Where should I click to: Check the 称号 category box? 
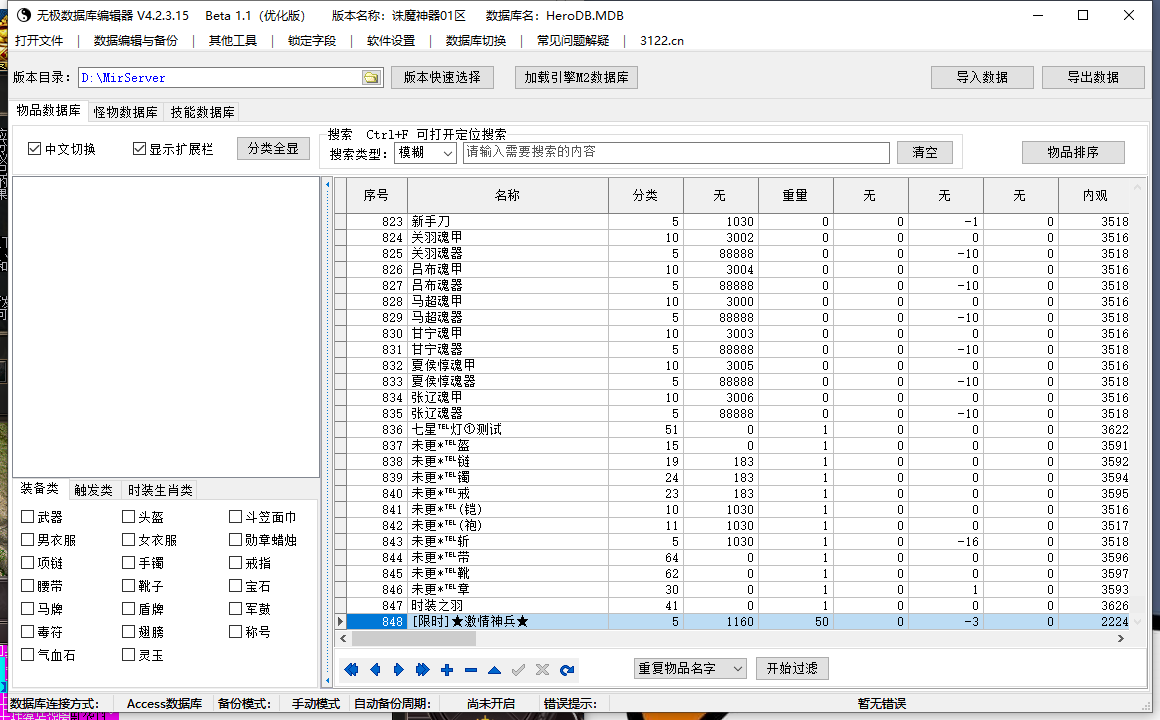[235, 631]
